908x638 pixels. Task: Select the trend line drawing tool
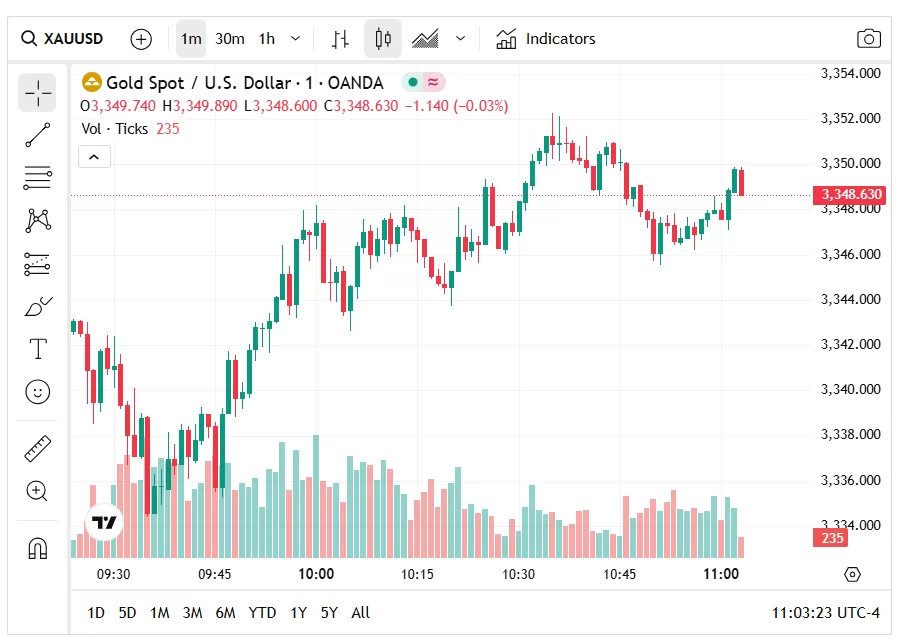(37, 135)
